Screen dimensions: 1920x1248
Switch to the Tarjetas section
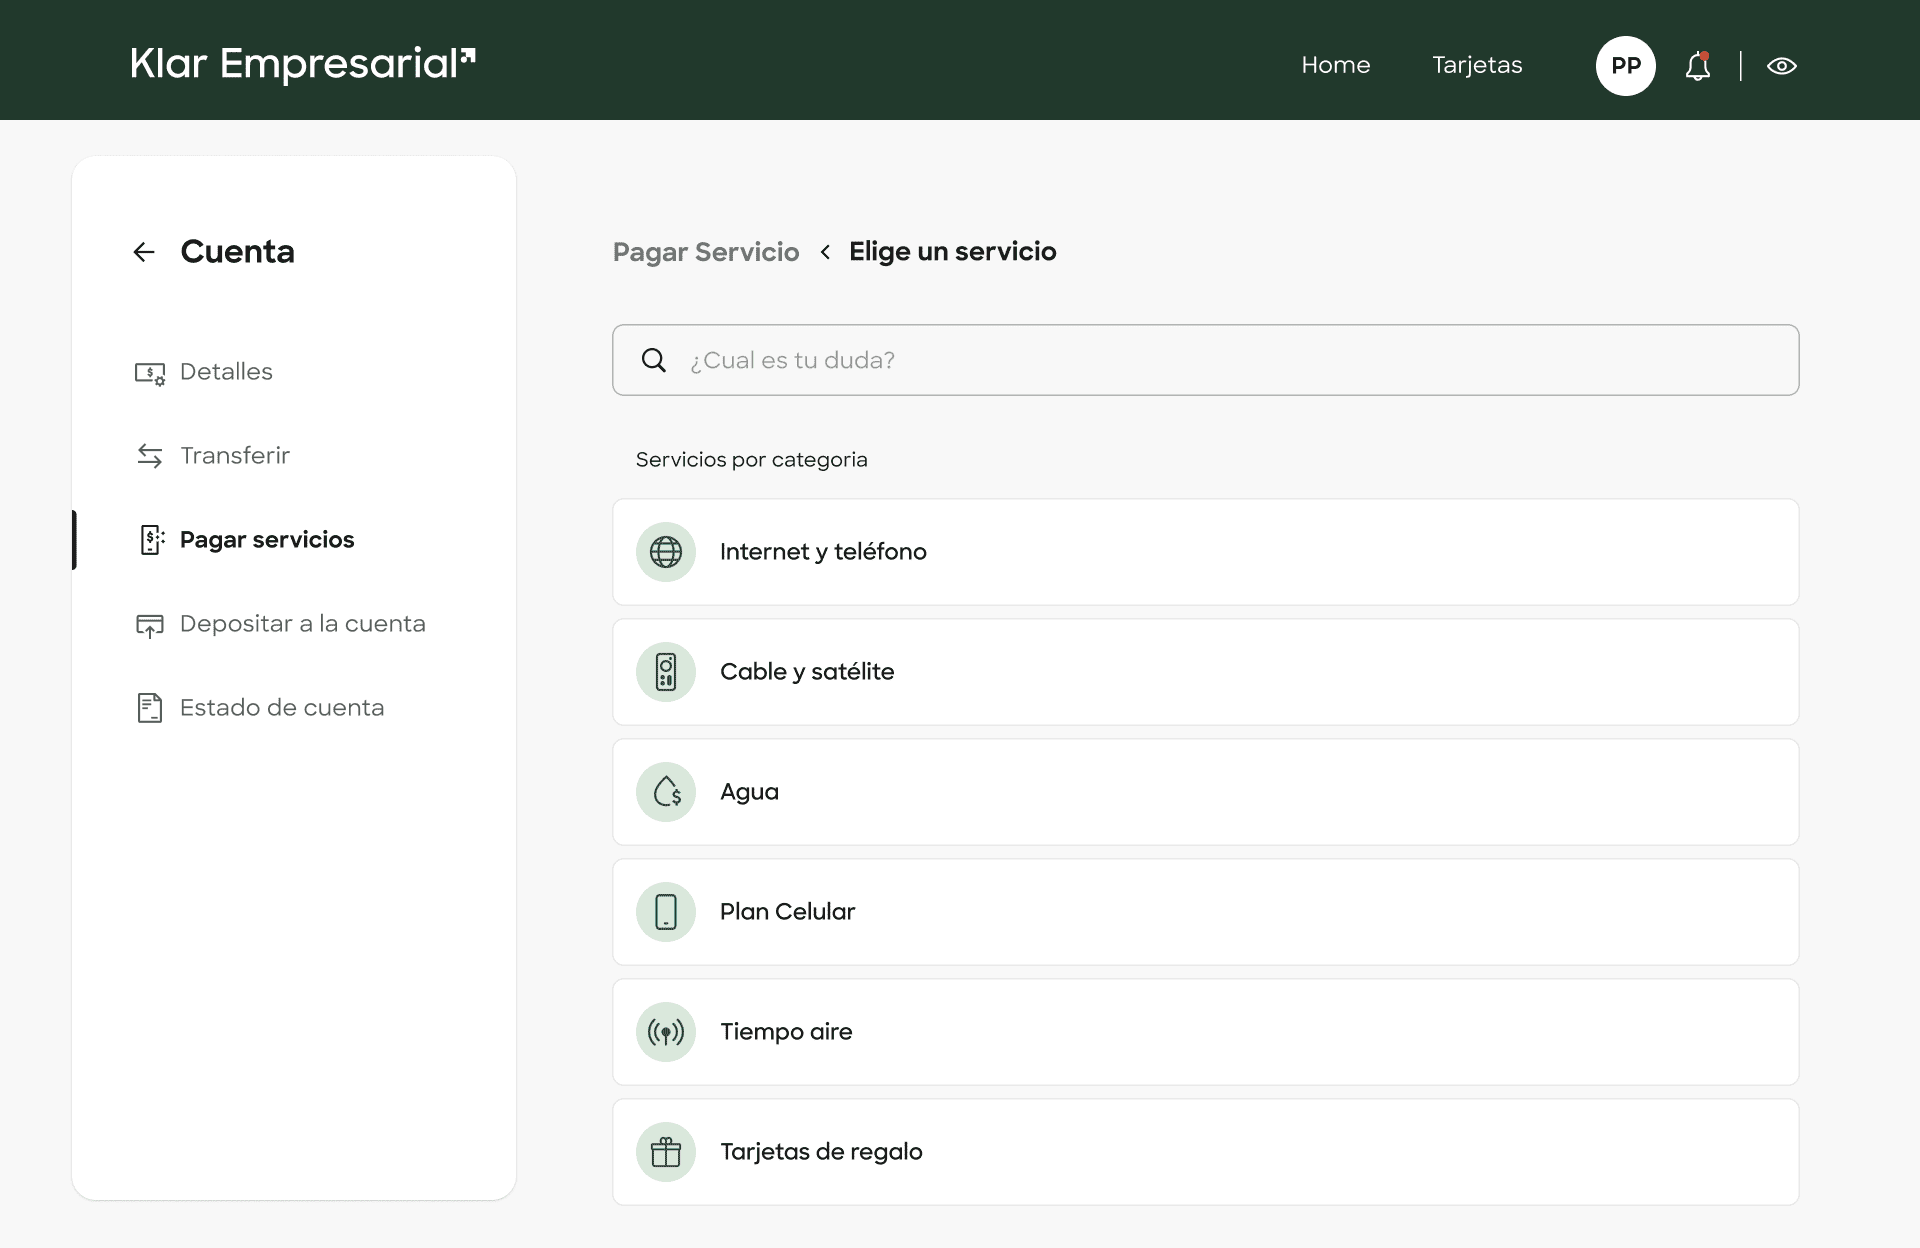1477,65
